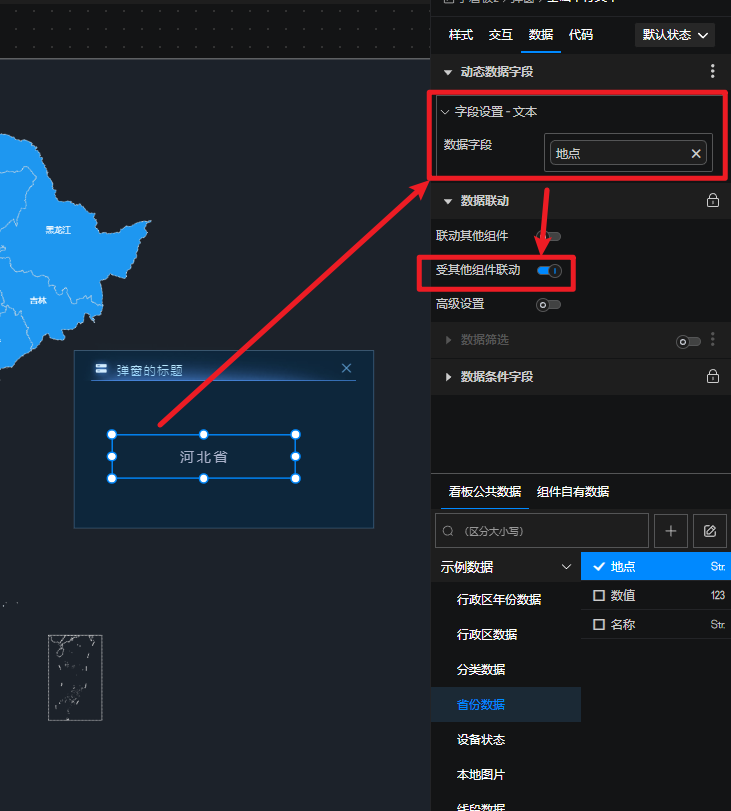This screenshot has width=731, height=811.
Task: Clear the 地点 data field with X
Action: click(x=696, y=153)
